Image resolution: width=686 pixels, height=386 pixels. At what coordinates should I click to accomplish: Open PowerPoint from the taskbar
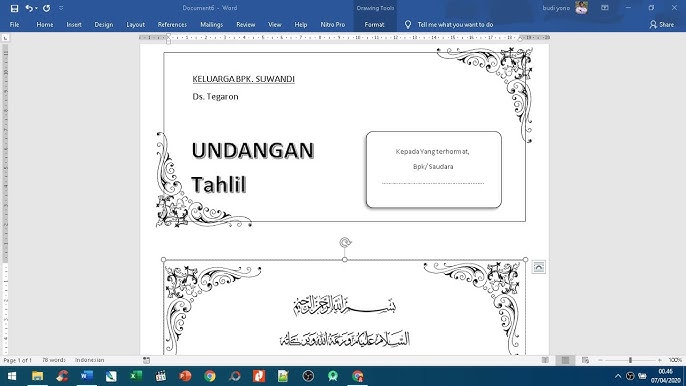(185, 376)
